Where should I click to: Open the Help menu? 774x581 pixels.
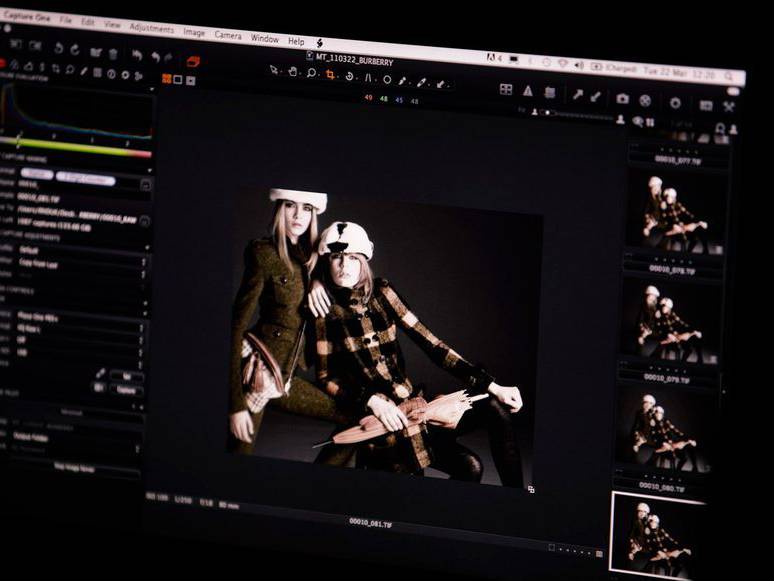pyautogui.click(x=296, y=41)
